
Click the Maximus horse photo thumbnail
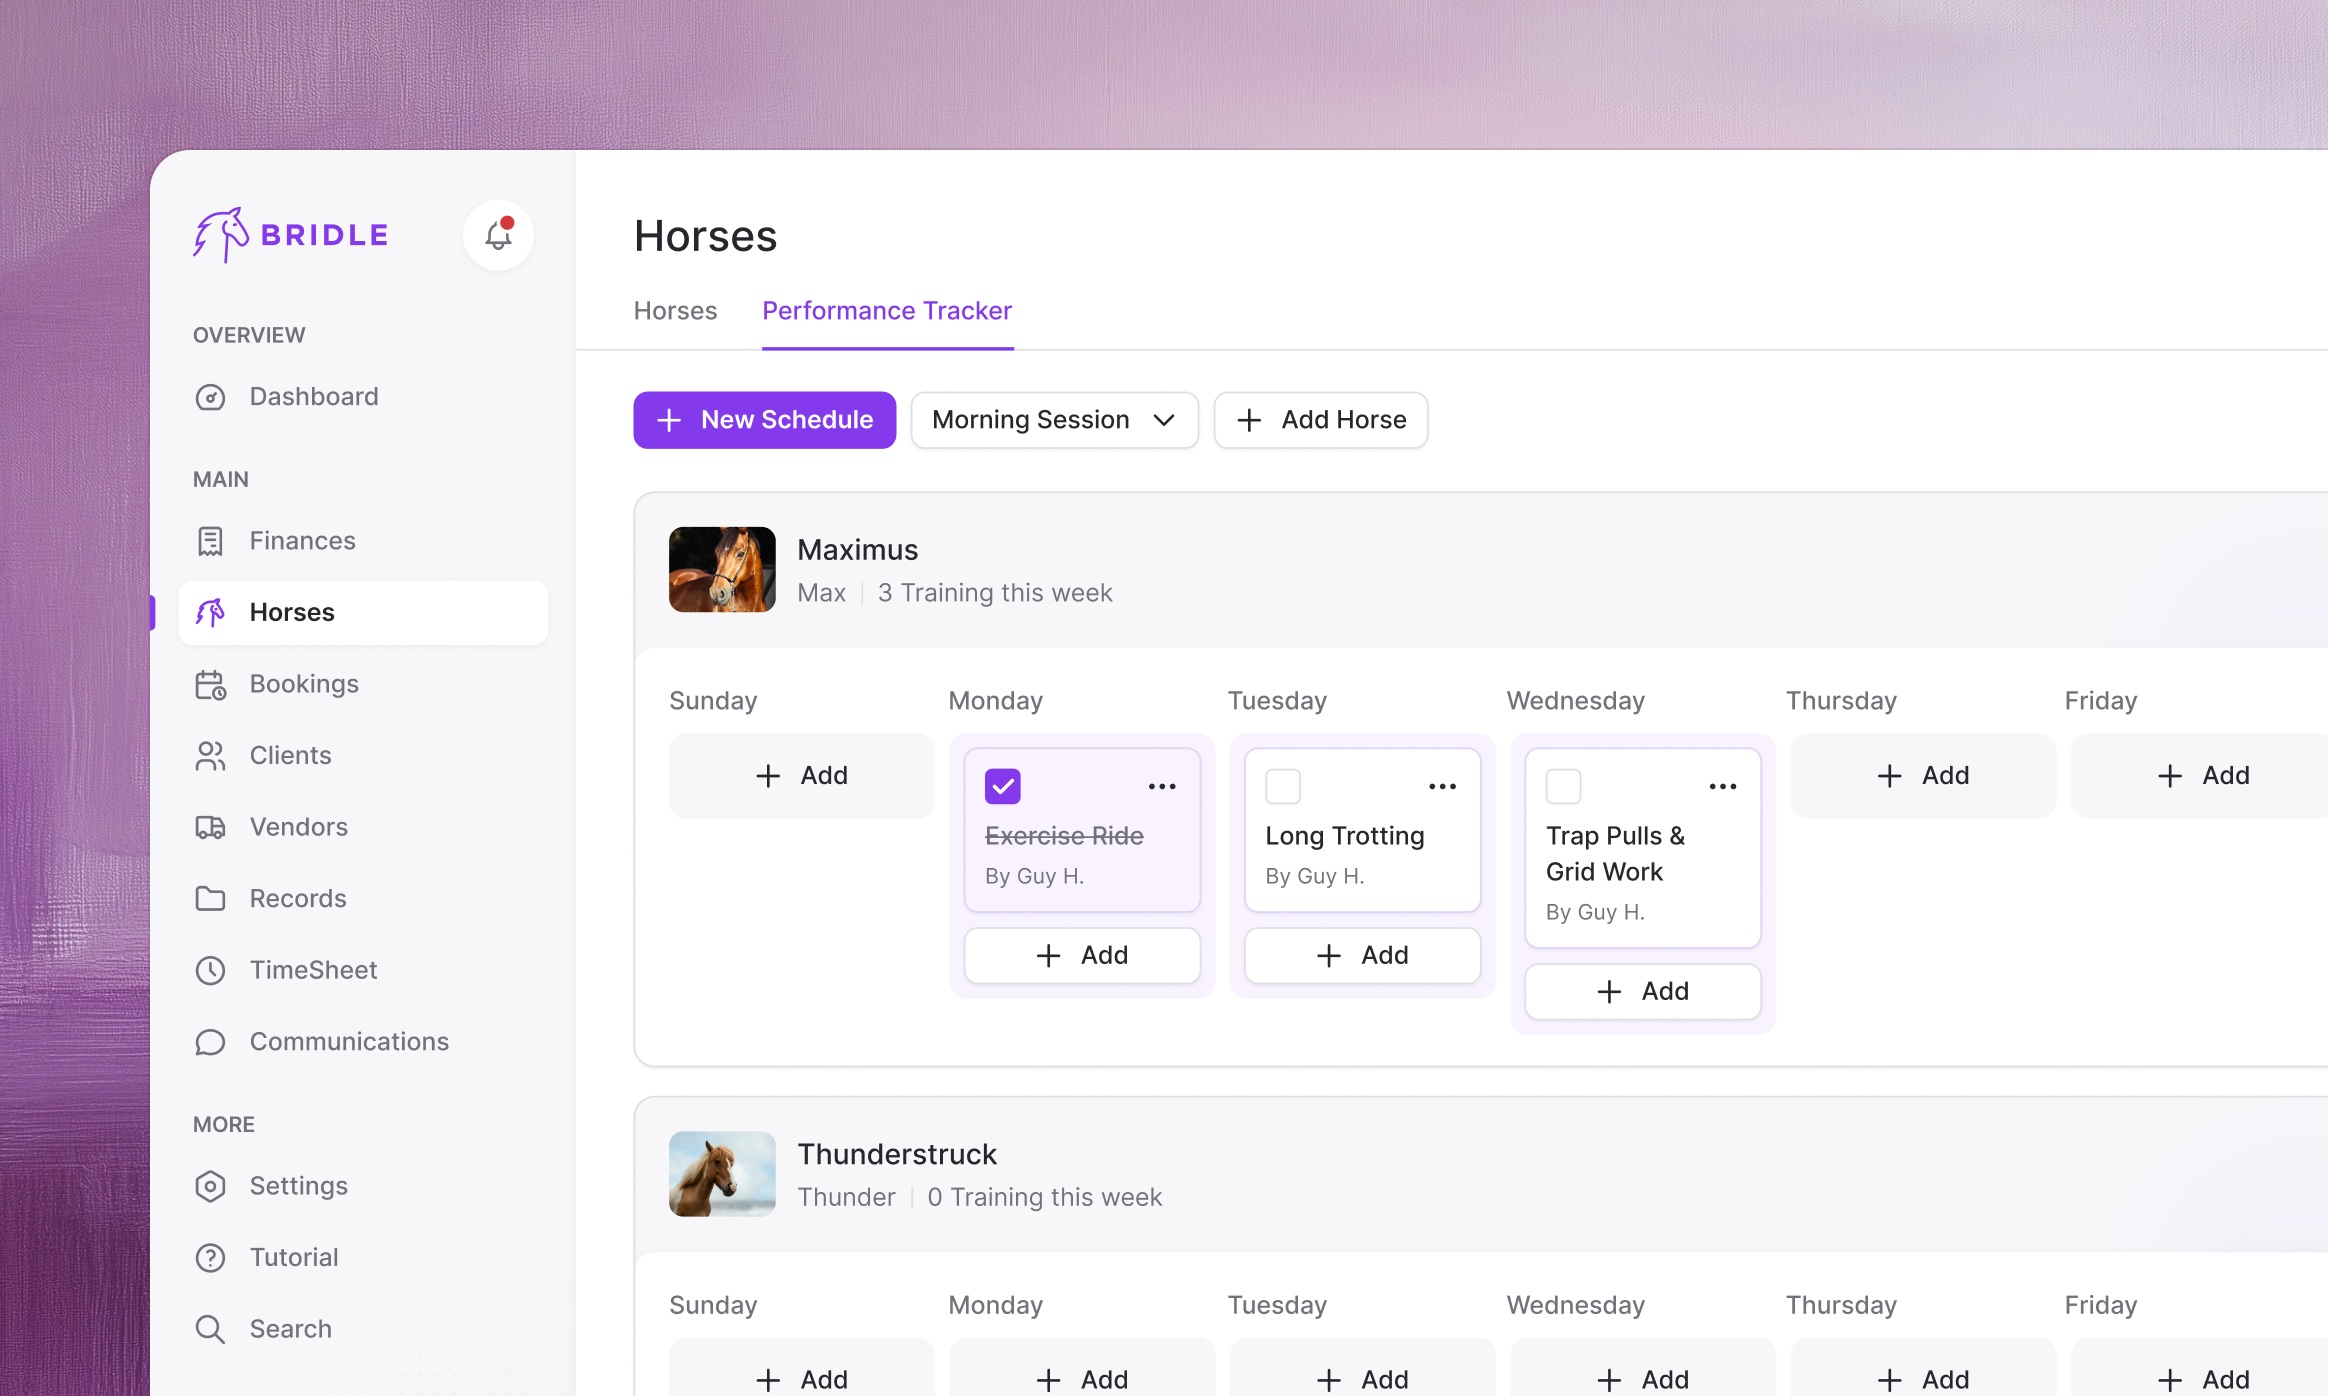tap(722, 570)
